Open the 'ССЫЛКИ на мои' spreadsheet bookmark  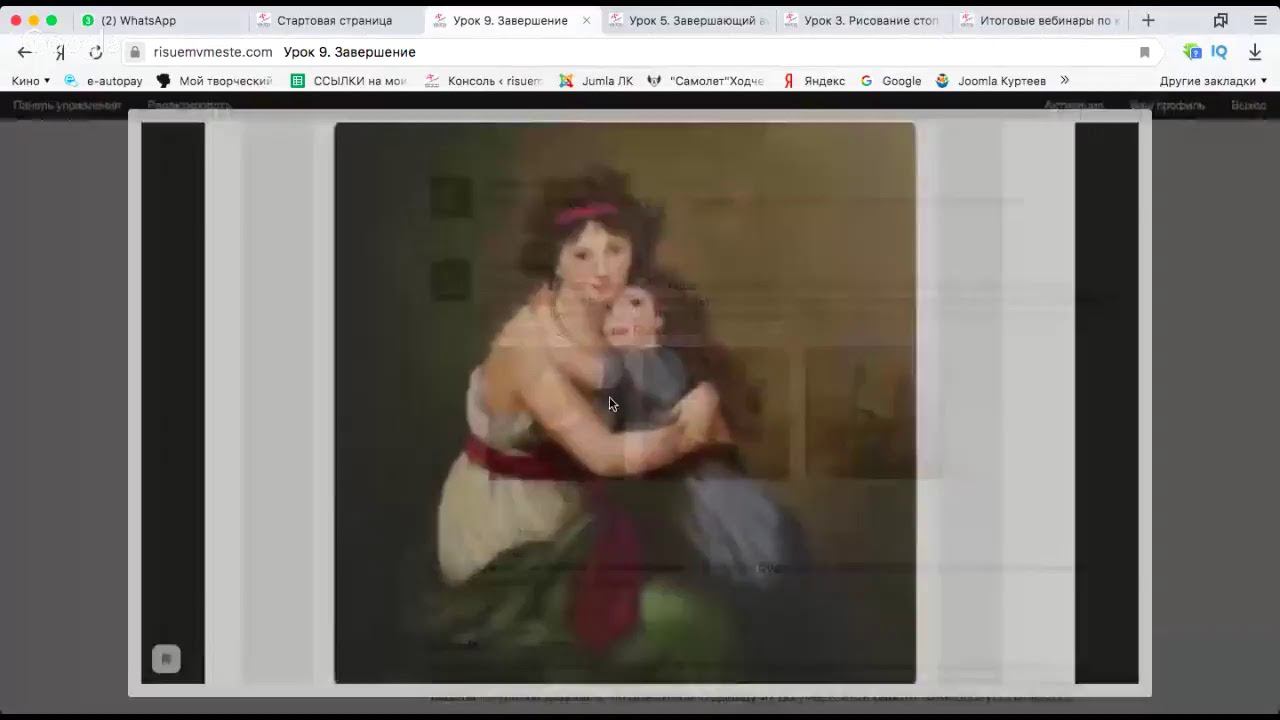coord(349,81)
